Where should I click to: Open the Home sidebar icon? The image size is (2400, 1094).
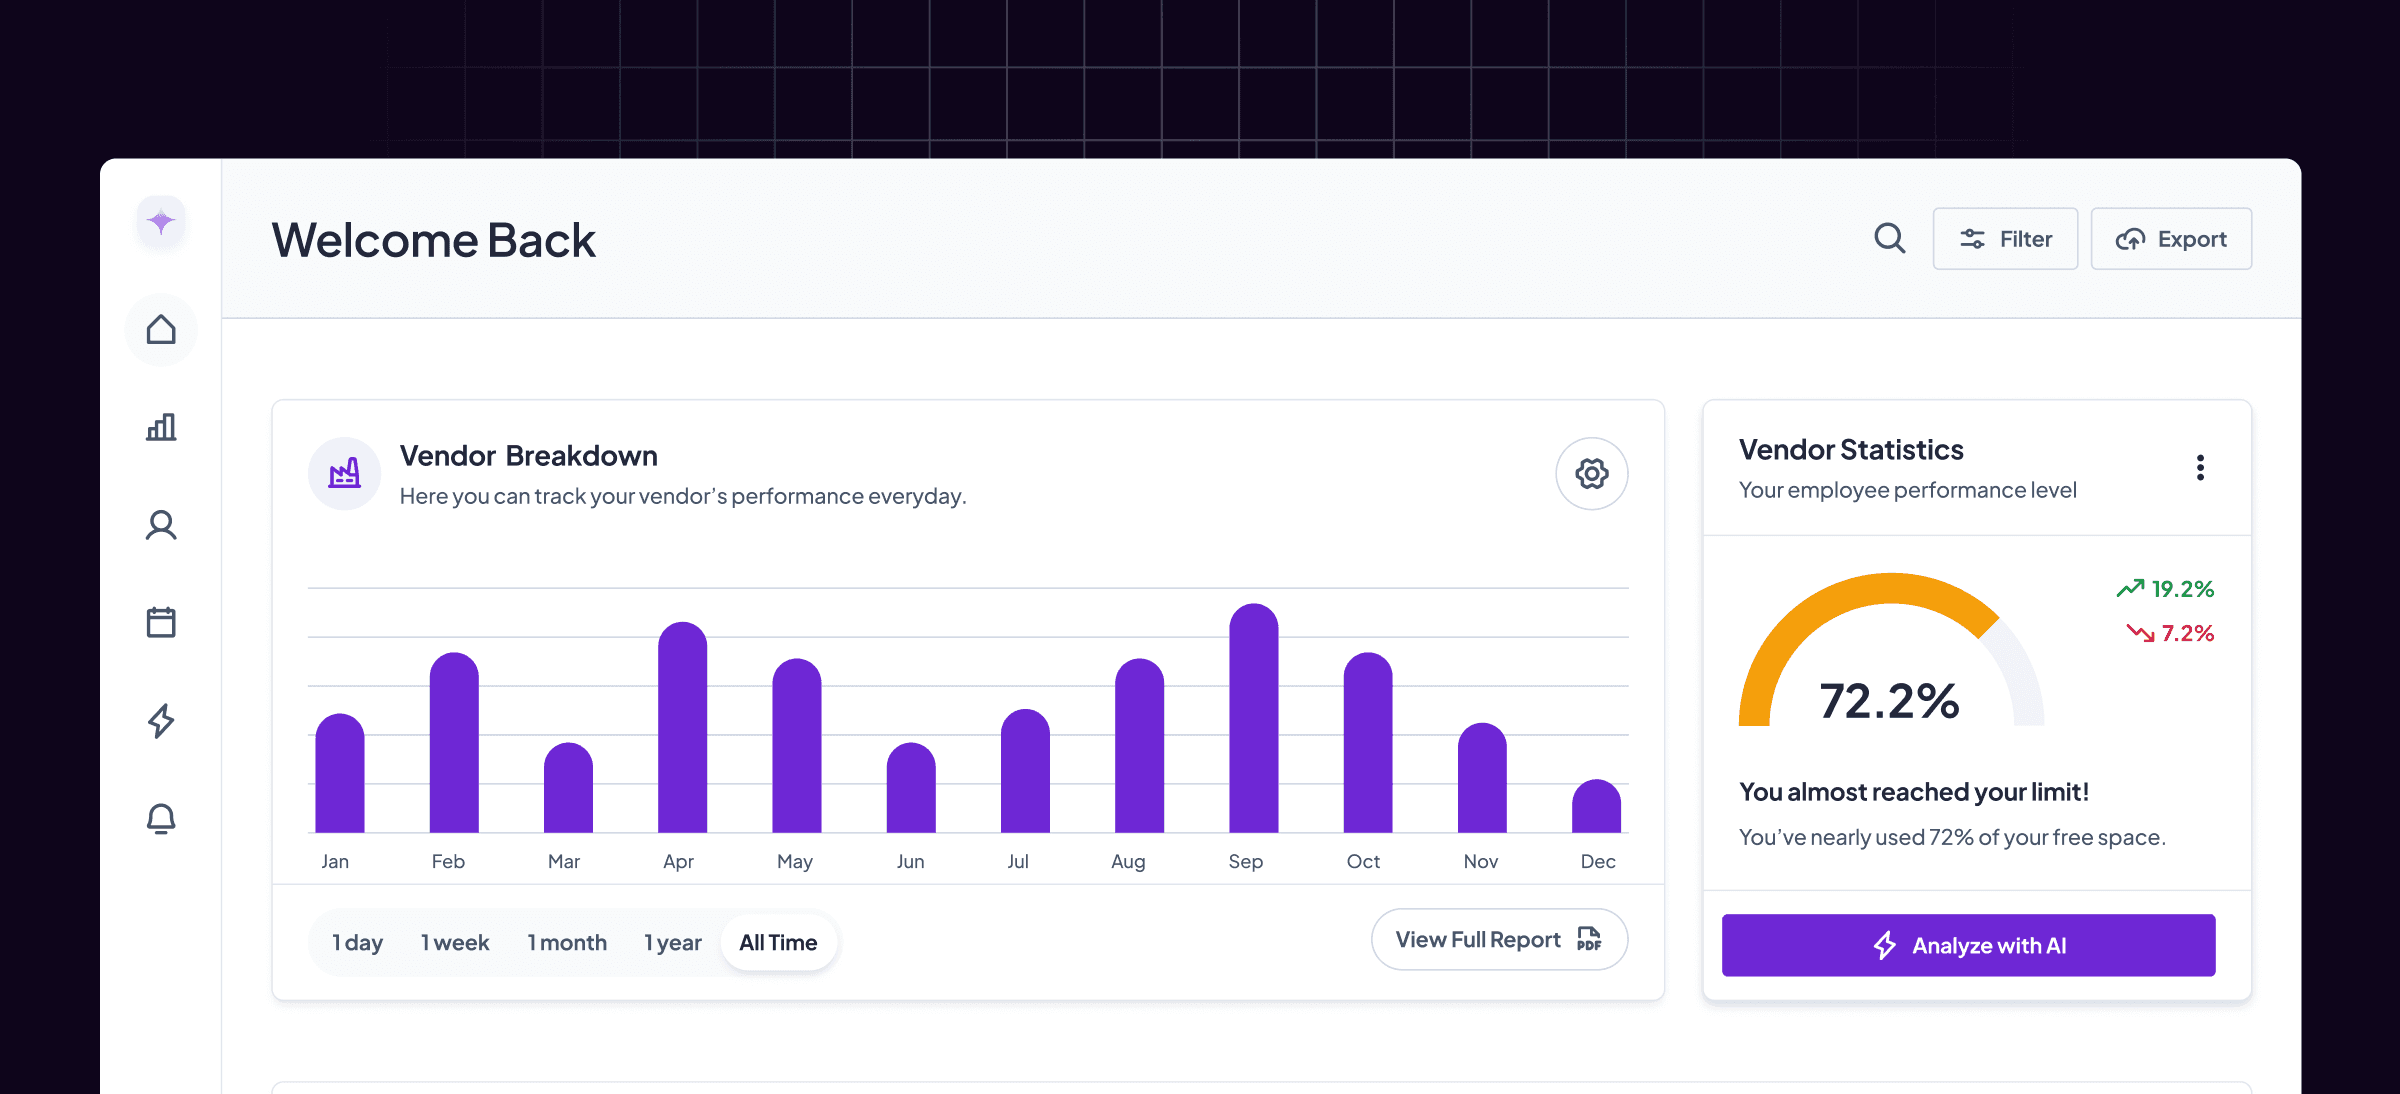(161, 330)
